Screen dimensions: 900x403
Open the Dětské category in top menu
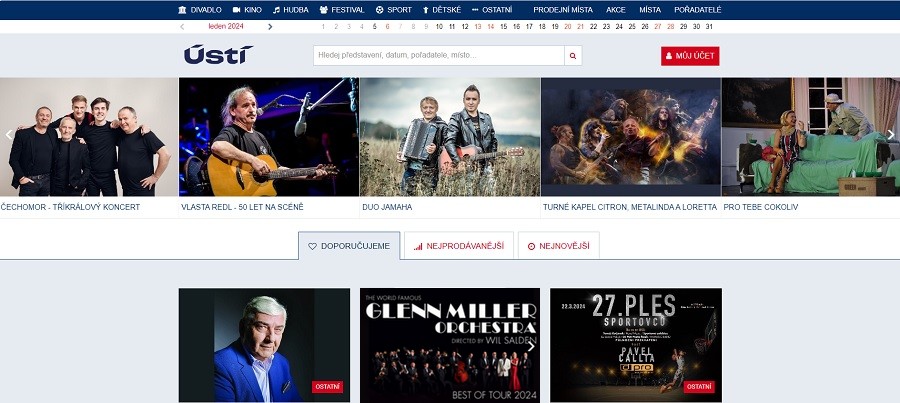point(442,10)
